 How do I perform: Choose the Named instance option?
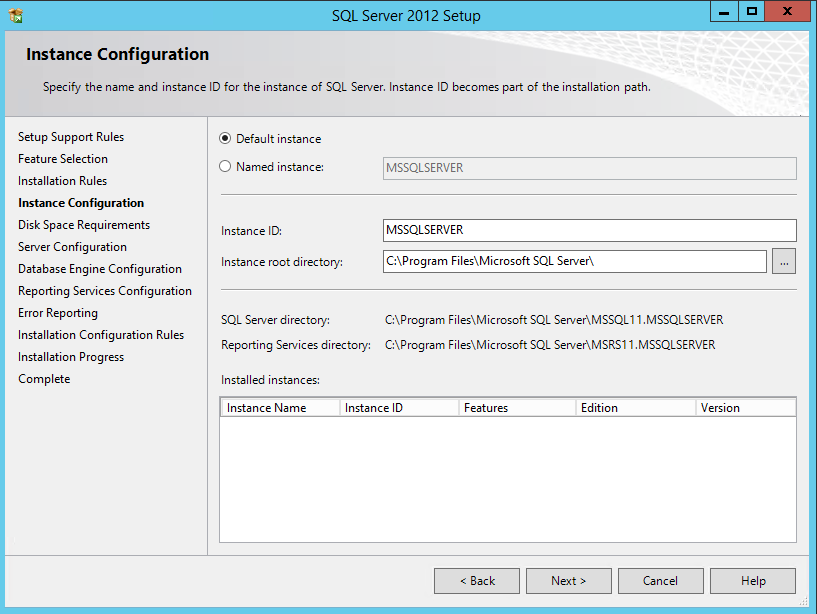[226, 167]
